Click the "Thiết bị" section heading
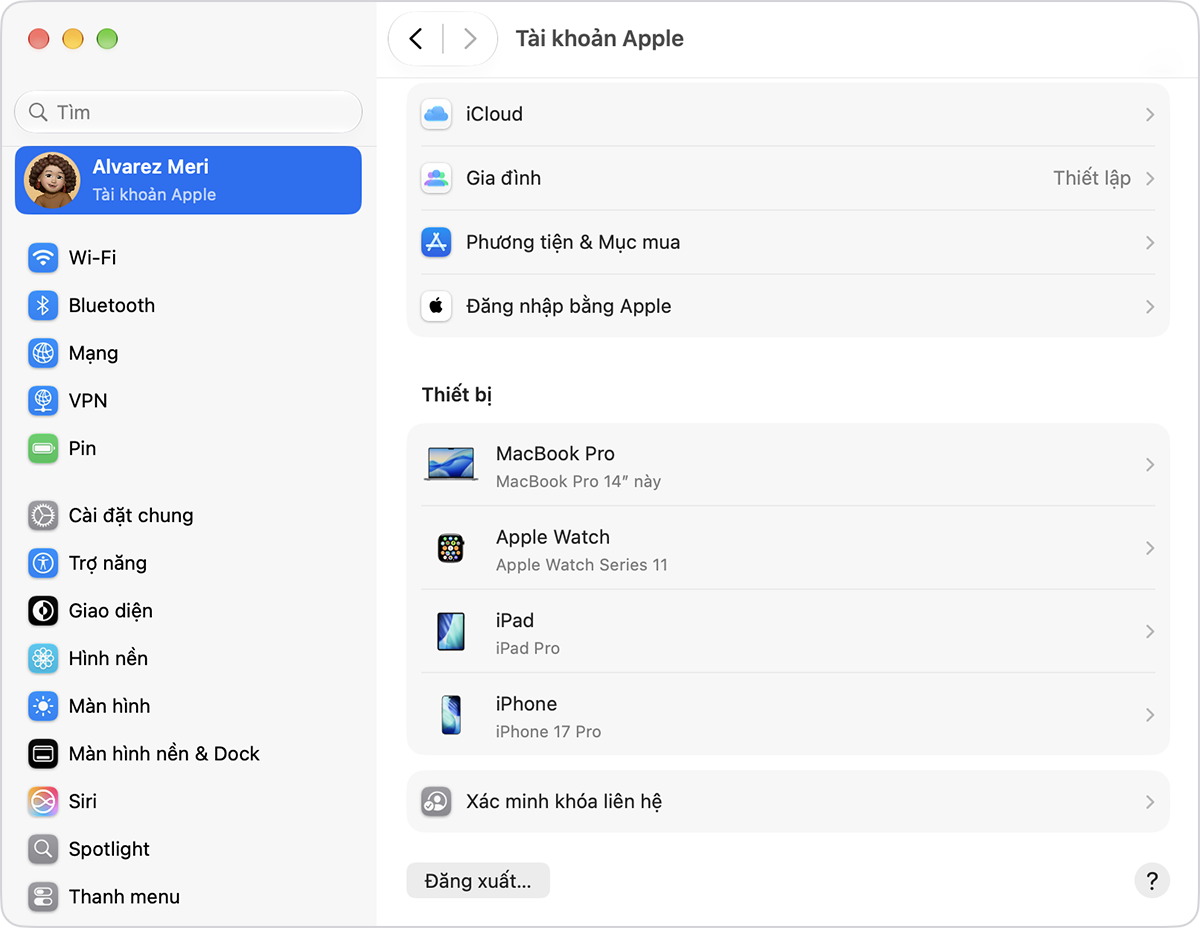Viewport: 1200px width, 928px height. [x=457, y=395]
